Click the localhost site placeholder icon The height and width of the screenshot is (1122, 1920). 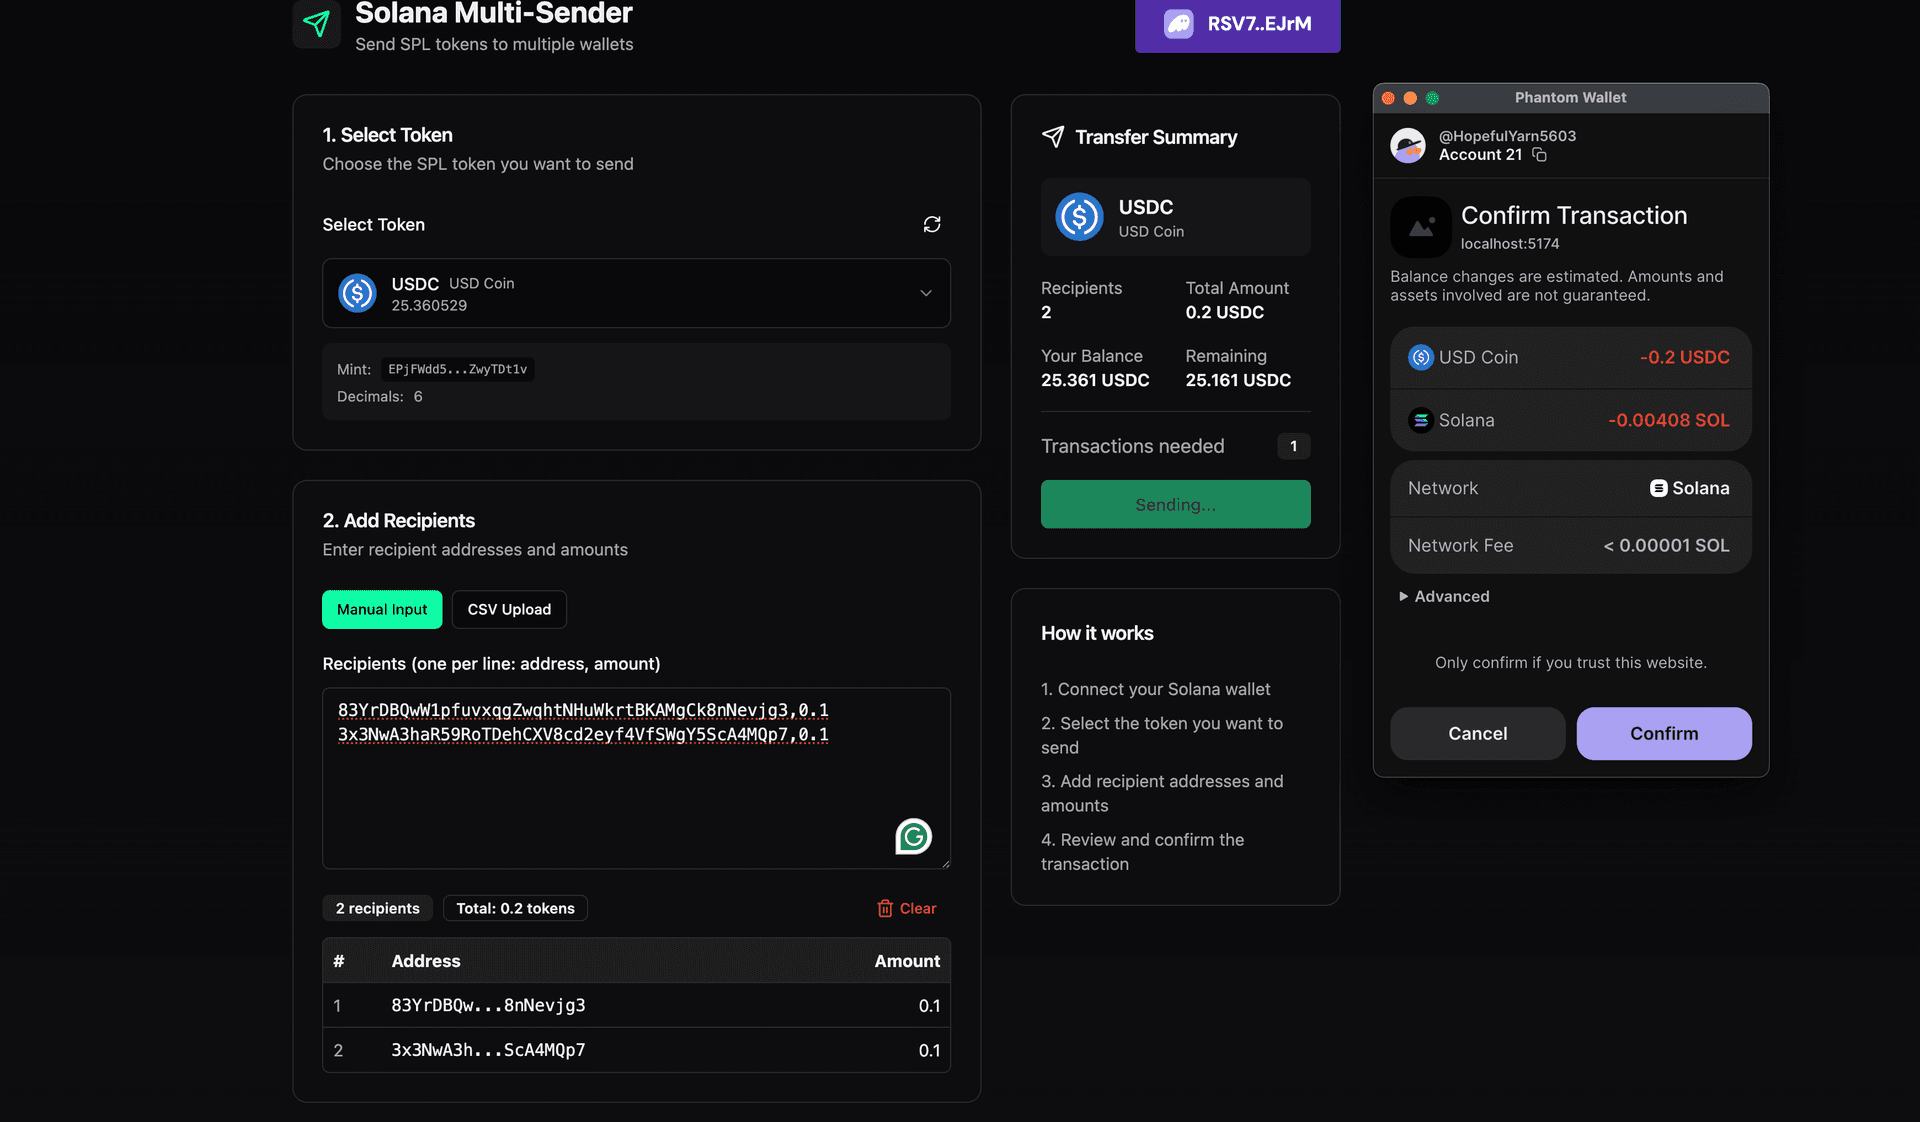[1421, 227]
